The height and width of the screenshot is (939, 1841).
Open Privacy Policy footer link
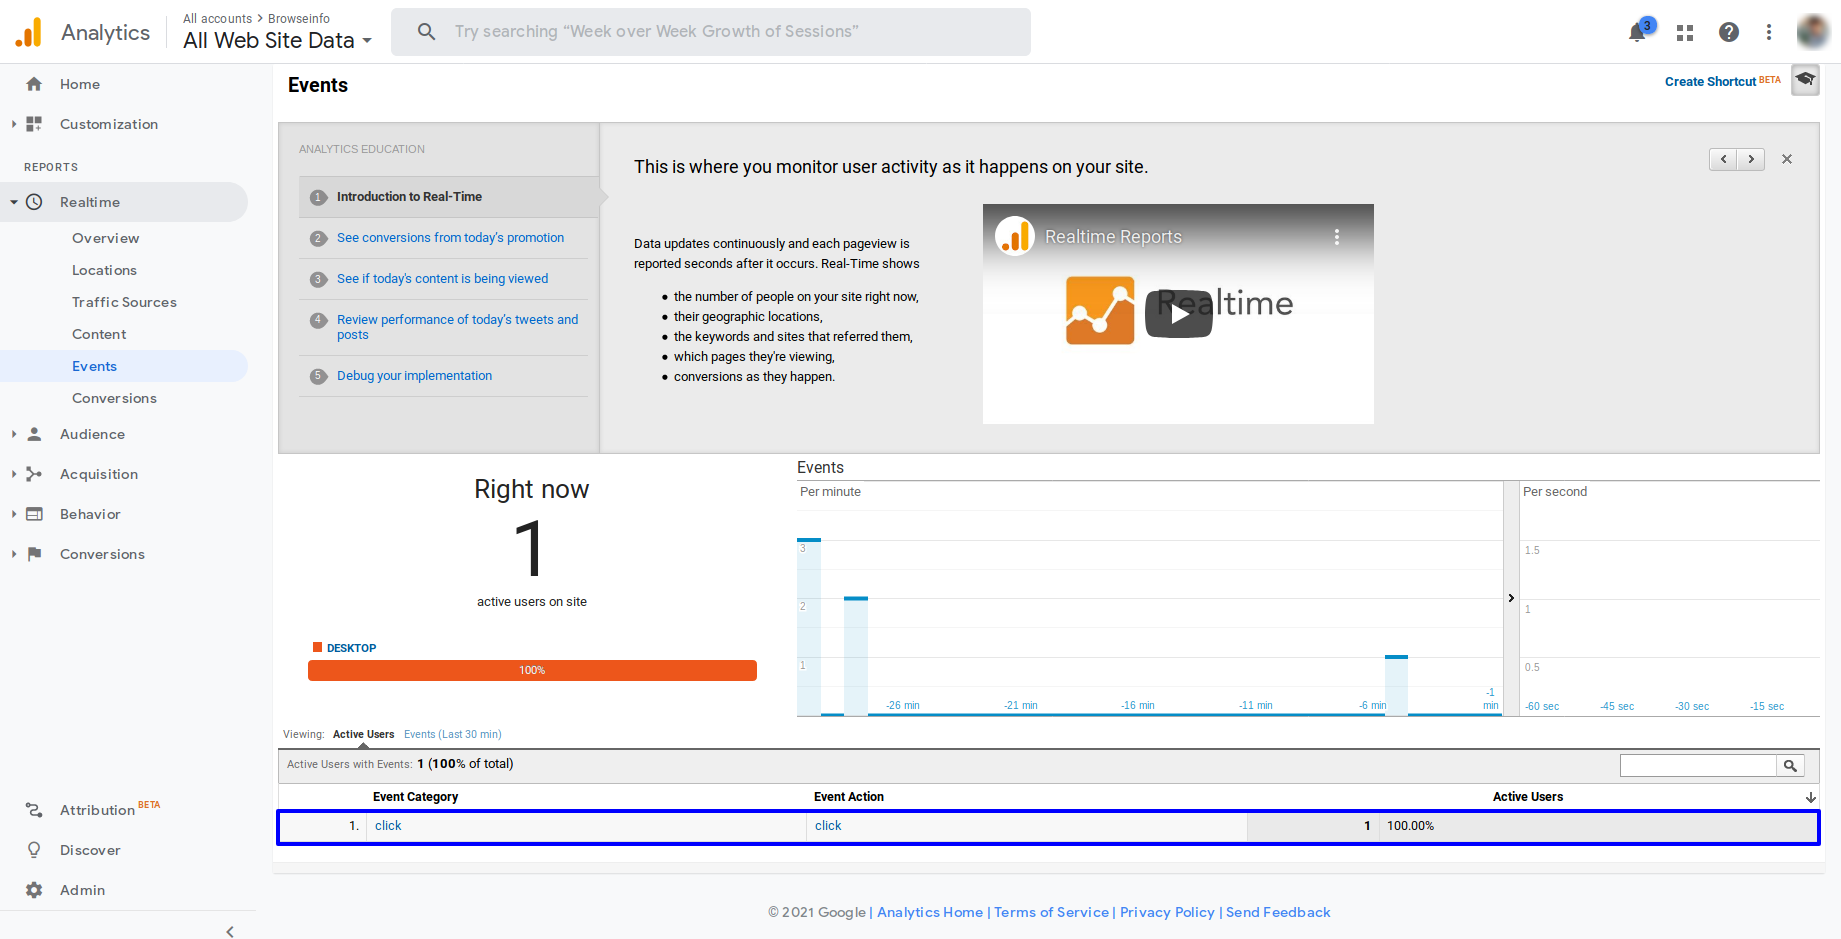(x=1167, y=912)
